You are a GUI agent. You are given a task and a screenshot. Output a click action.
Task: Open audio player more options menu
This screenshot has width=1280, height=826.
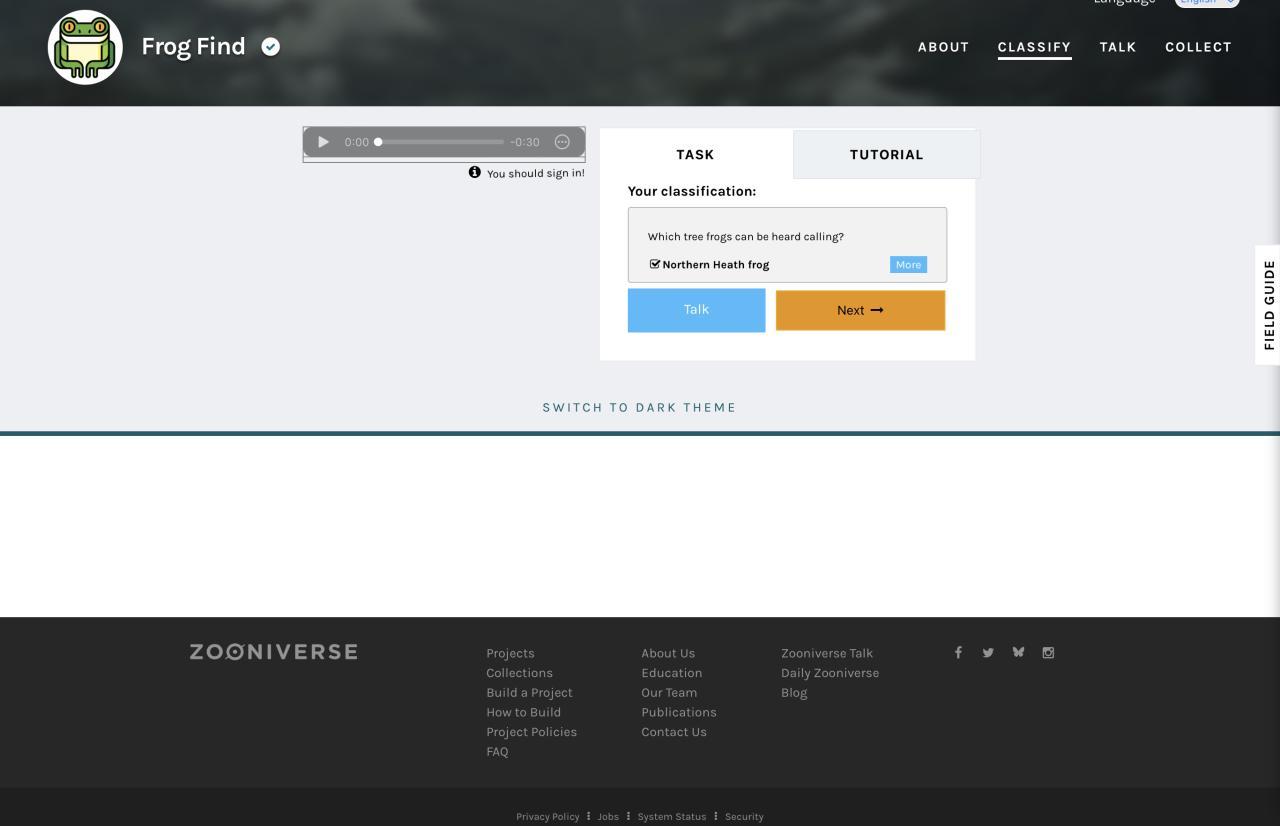click(562, 142)
